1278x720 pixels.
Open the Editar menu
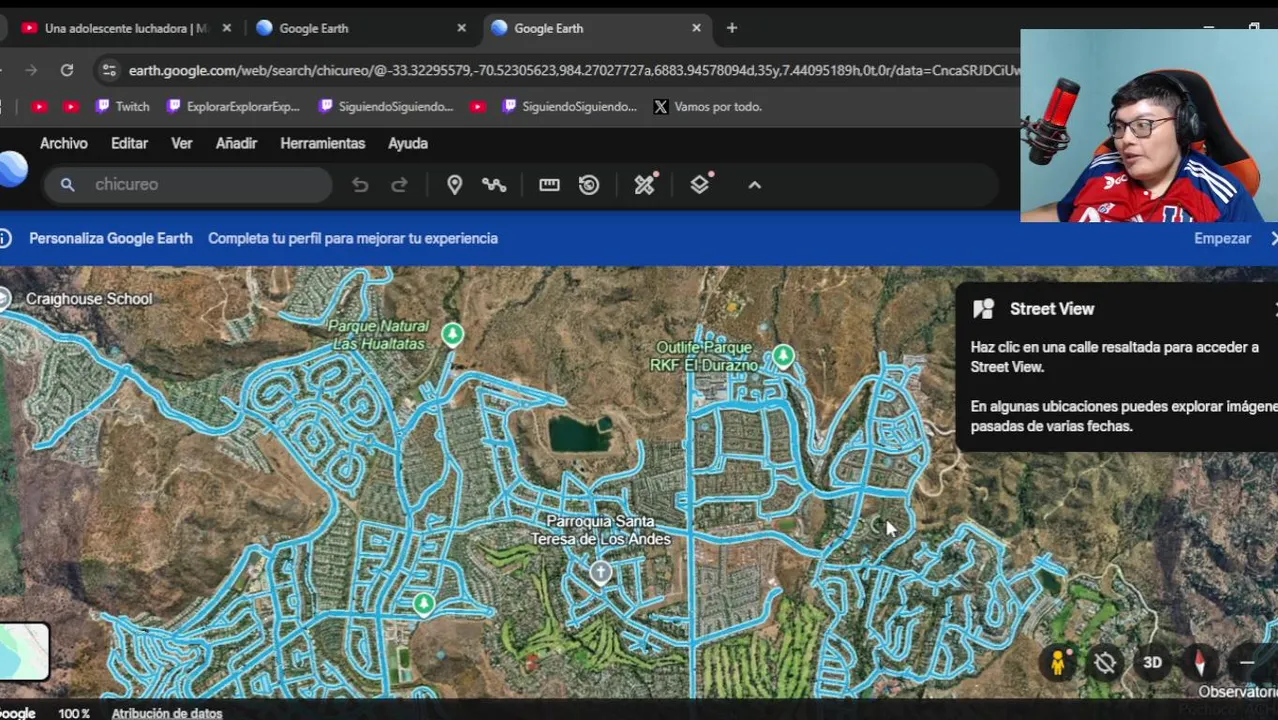[129, 143]
